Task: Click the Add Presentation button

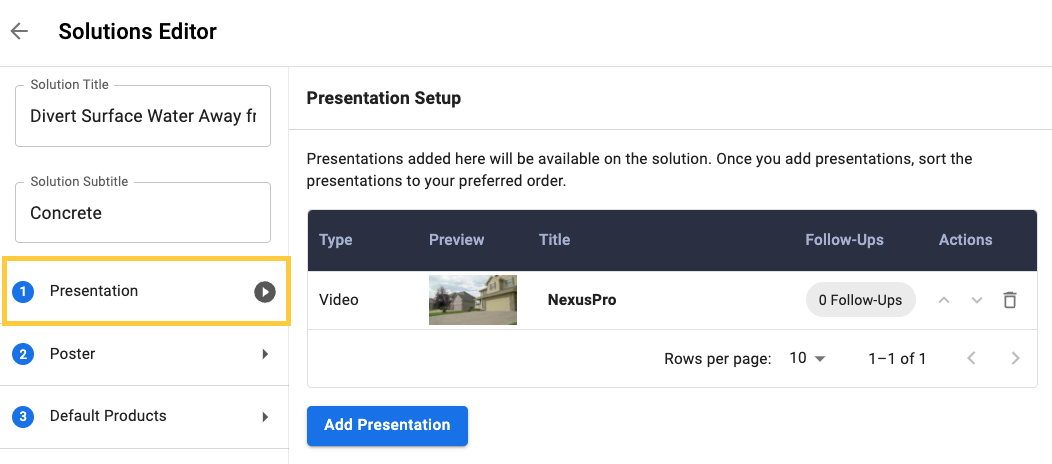Action: pos(387,425)
